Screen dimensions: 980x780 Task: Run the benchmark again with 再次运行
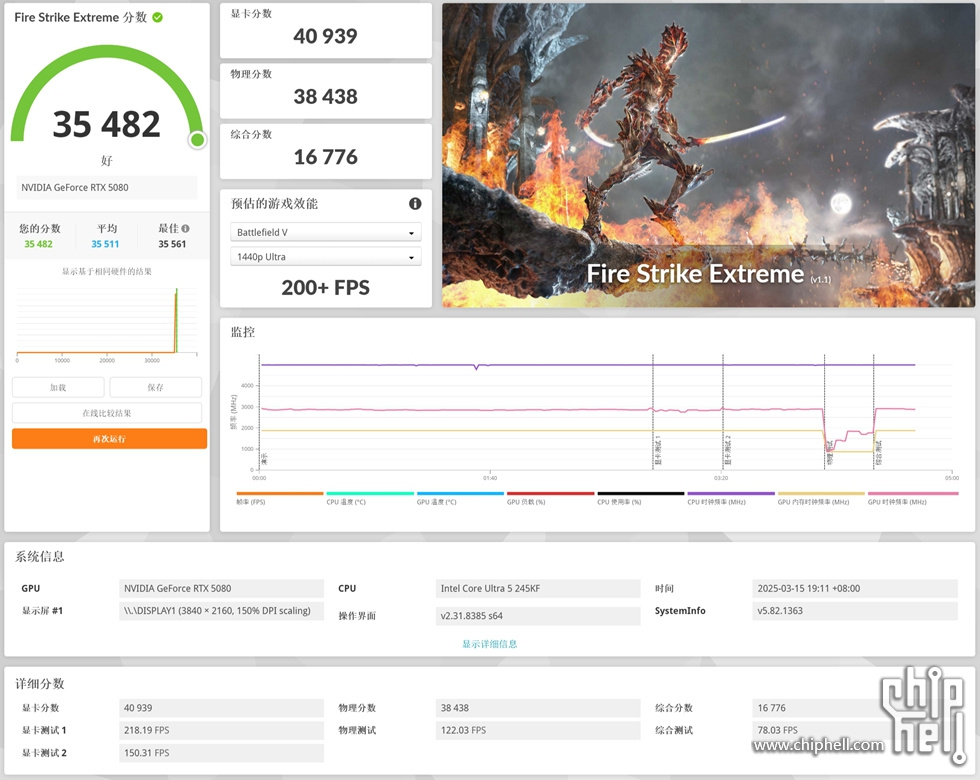109,439
